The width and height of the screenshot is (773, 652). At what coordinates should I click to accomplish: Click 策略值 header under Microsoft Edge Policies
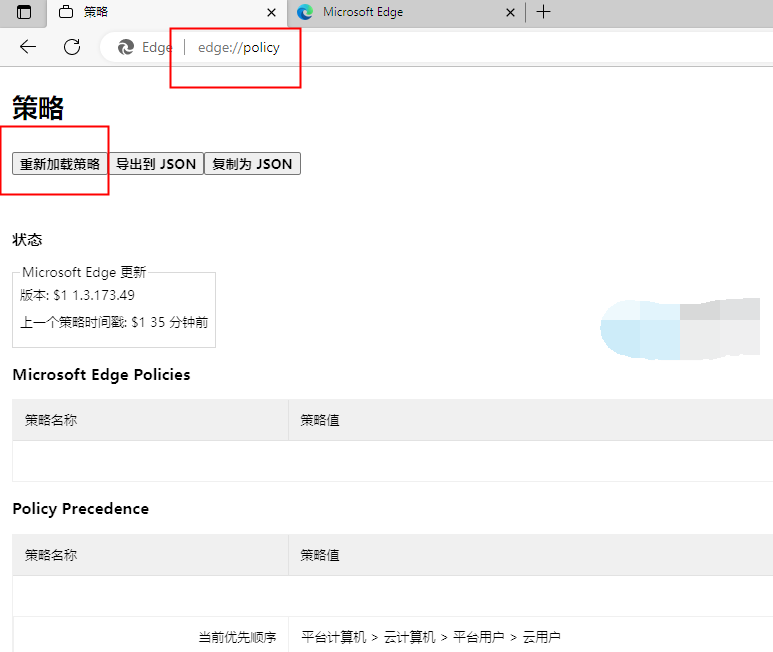(x=320, y=420)
